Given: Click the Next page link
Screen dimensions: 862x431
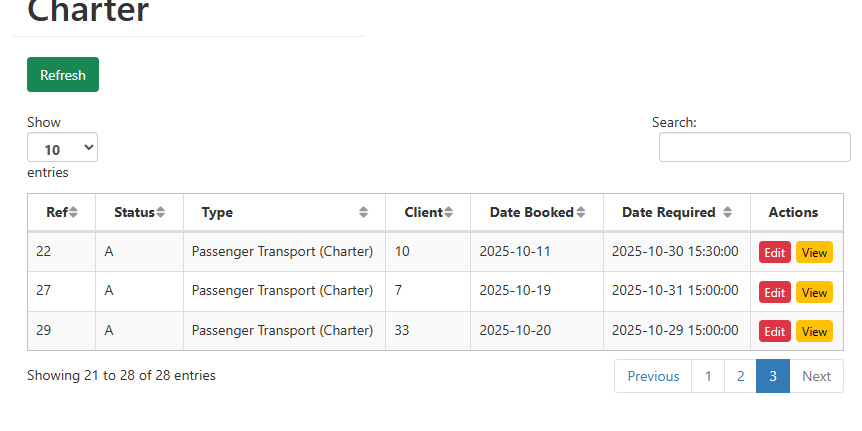Looking at the screenshot, I should coord(816,376).
